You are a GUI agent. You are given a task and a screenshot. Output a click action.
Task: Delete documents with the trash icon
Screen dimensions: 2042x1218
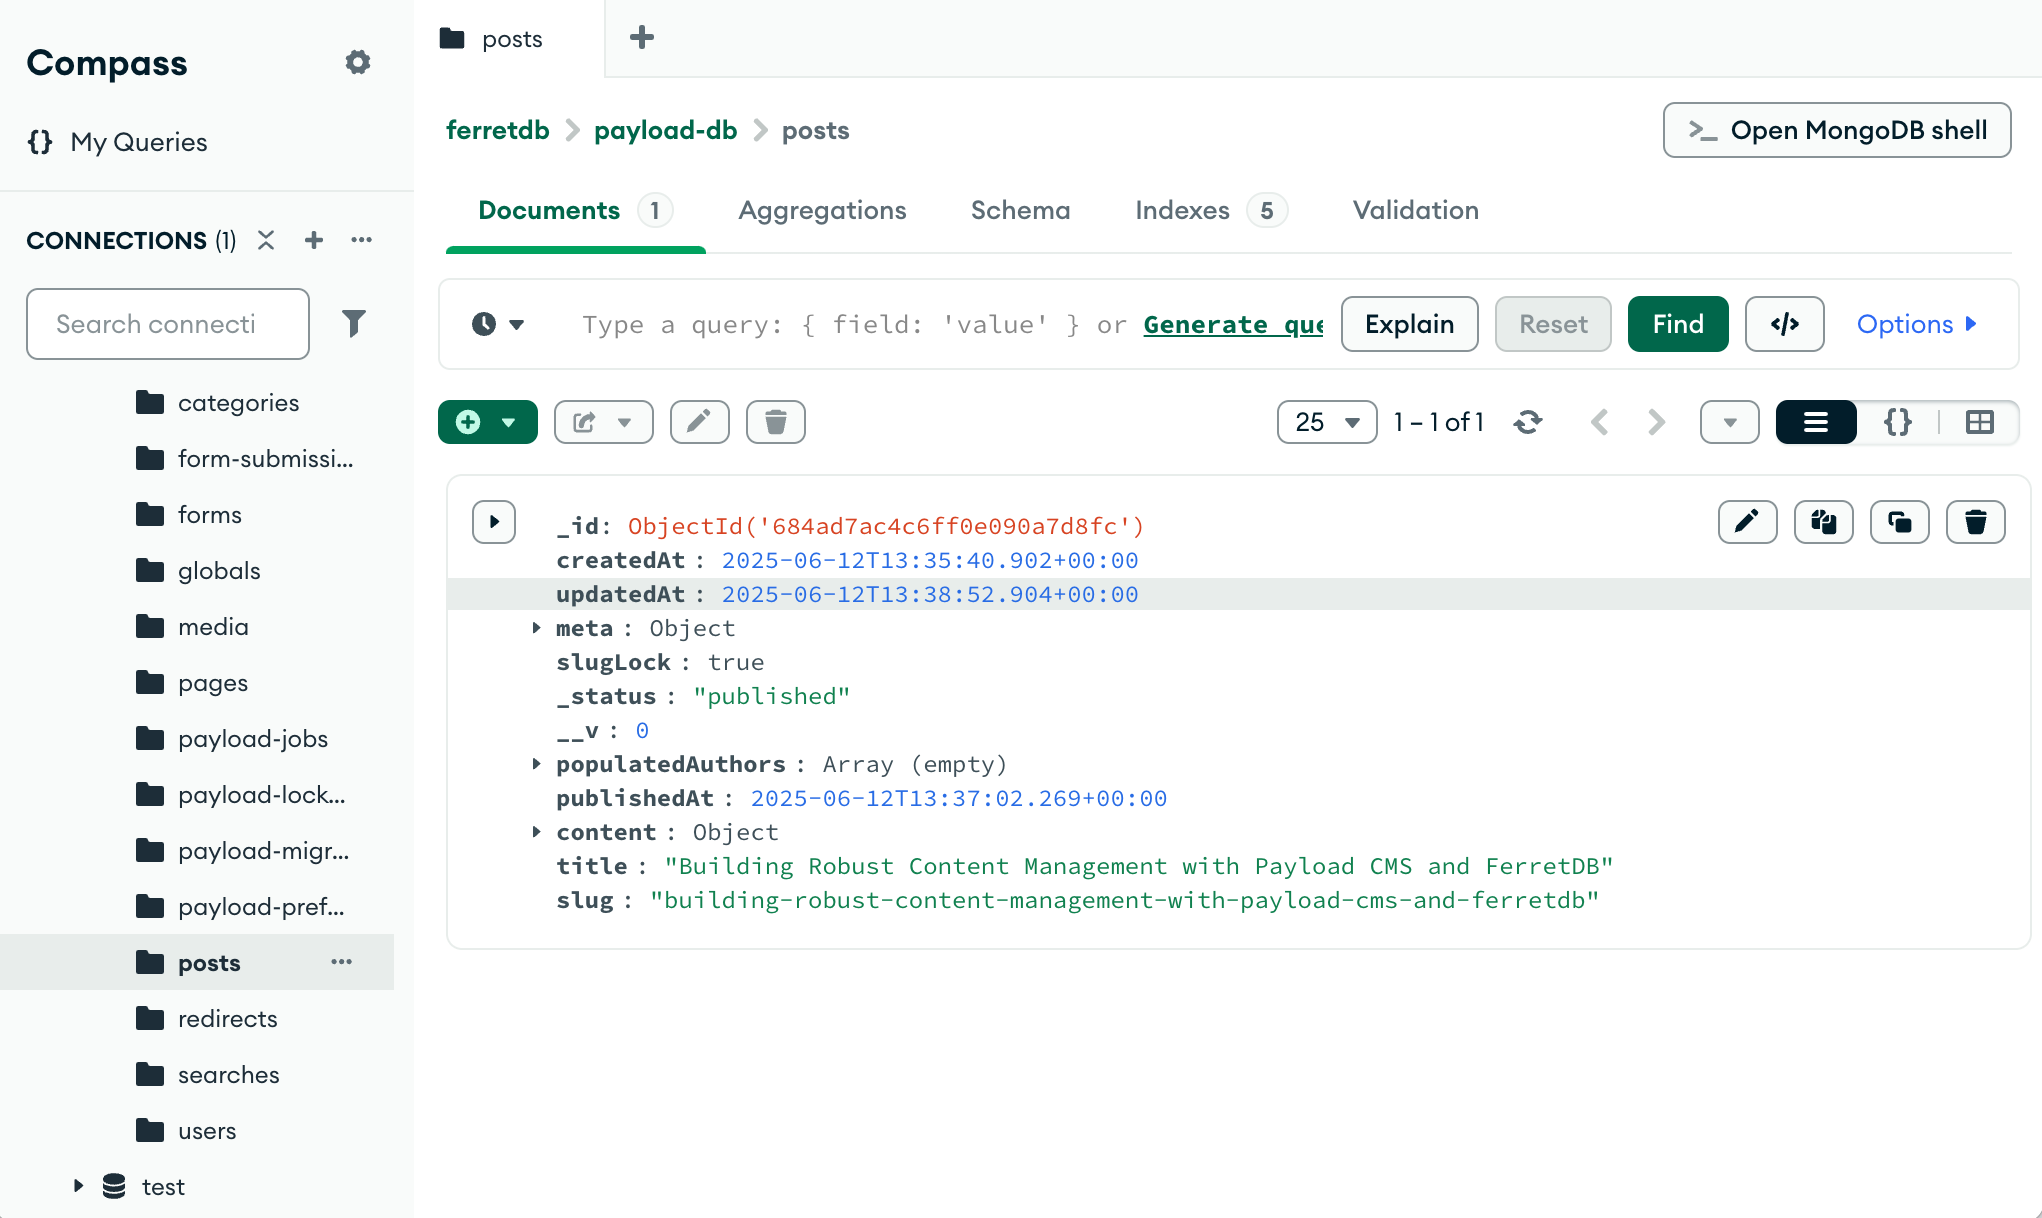775,421
